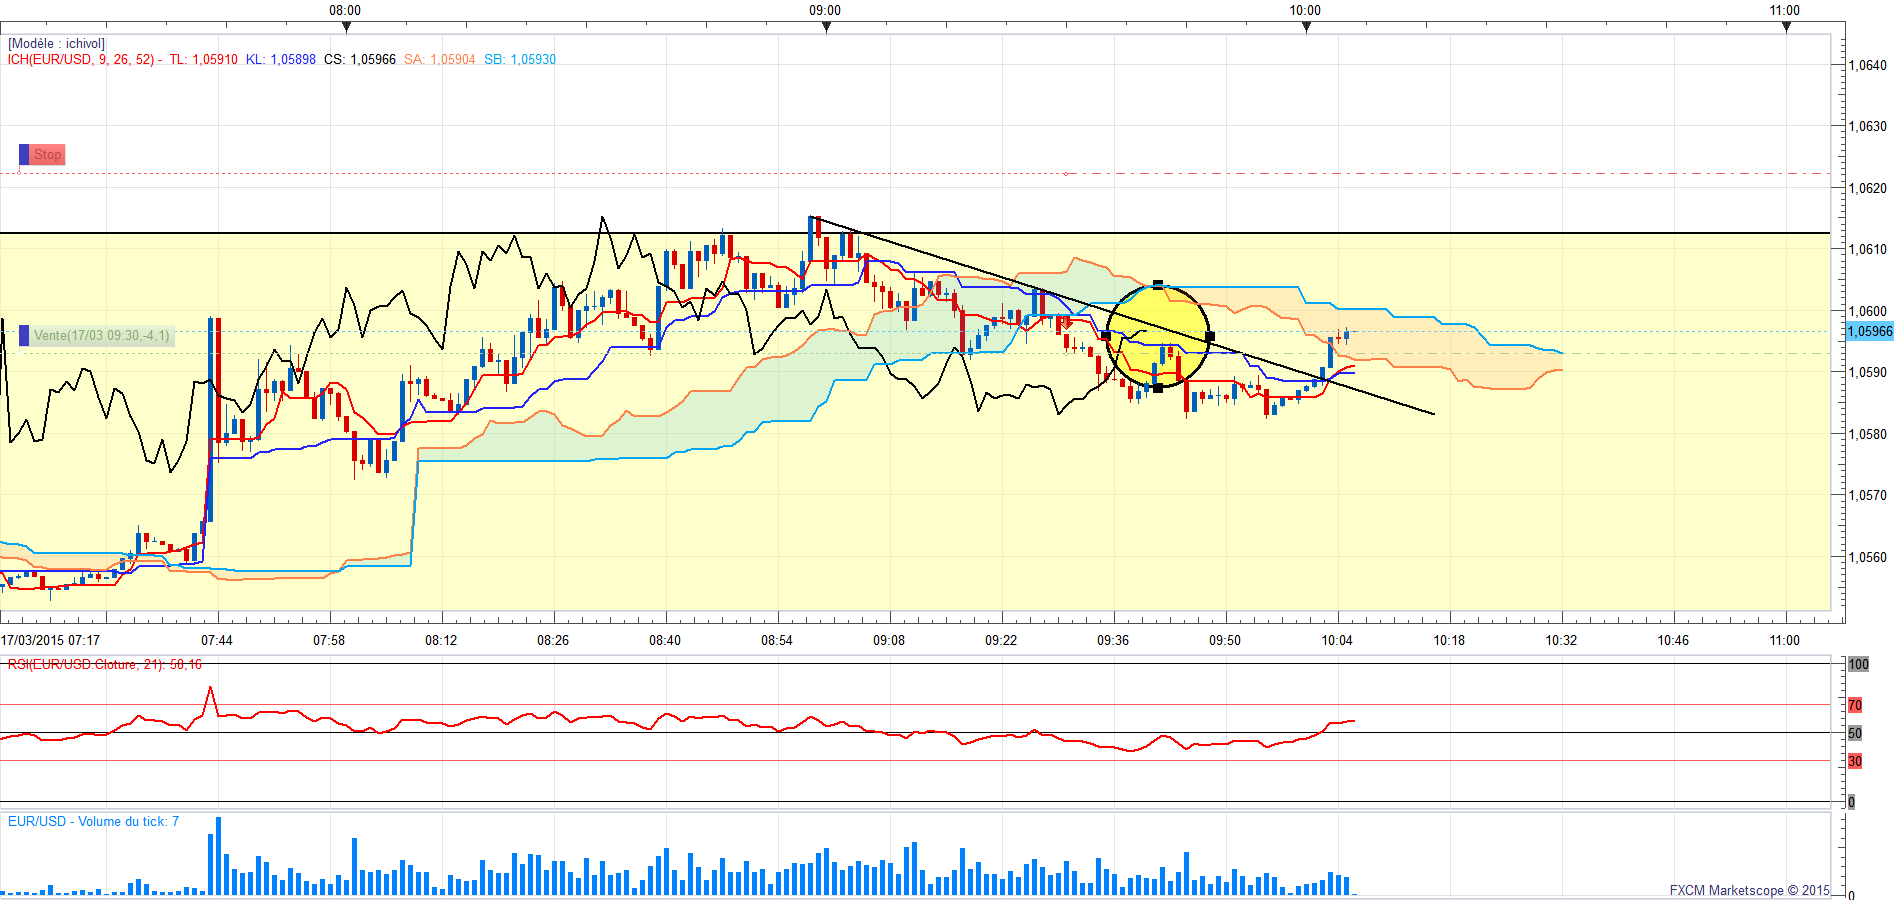This screenshot has width=1903, height=900.
Task: Select the top handle of the yellow circle
Action: [x=1158, y=285]
